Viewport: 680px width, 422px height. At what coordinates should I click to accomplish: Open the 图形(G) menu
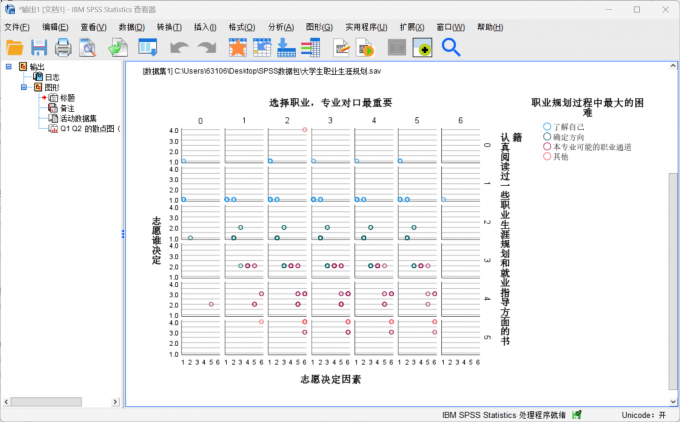[x=321, y=26]
